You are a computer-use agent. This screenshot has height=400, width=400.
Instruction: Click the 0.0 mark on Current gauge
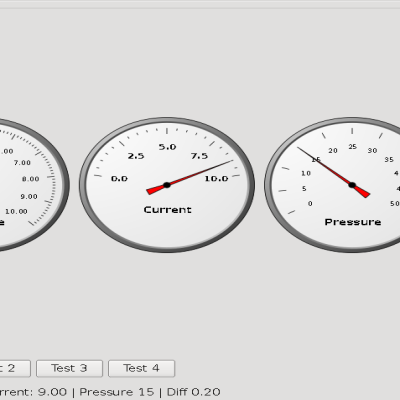[x=119, y=179]
